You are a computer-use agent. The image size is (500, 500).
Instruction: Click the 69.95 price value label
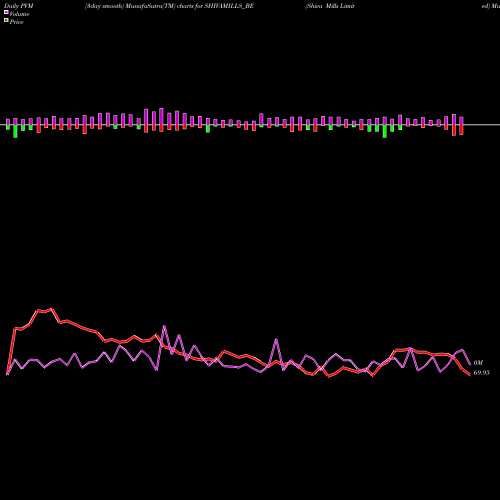[481, 373]
